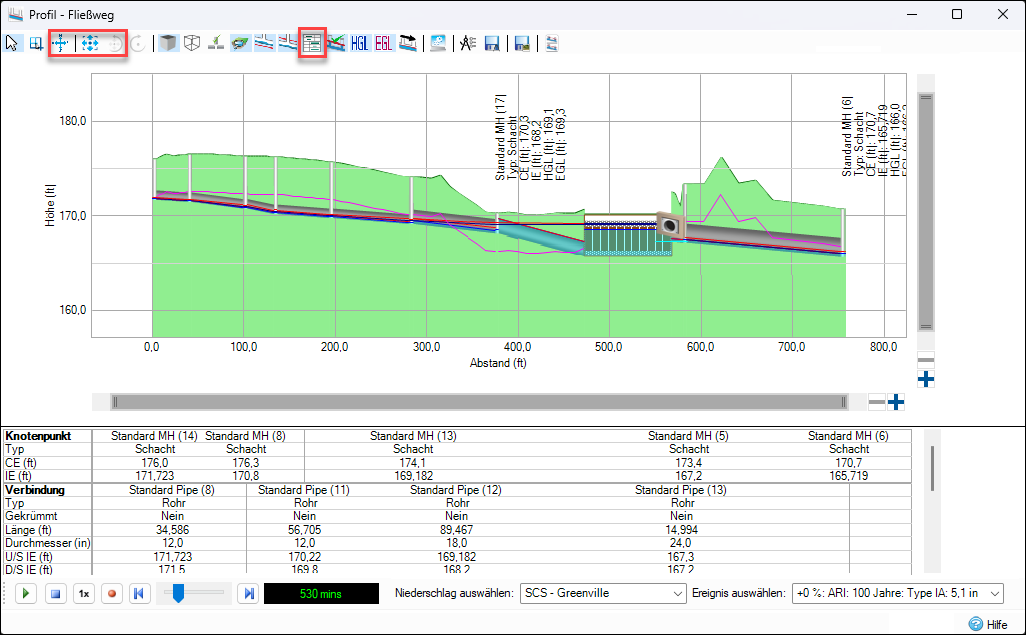This screenshot has height=635, width=1026.
Task: Select Standard MH (5) column header
Action: coord(688,436)
